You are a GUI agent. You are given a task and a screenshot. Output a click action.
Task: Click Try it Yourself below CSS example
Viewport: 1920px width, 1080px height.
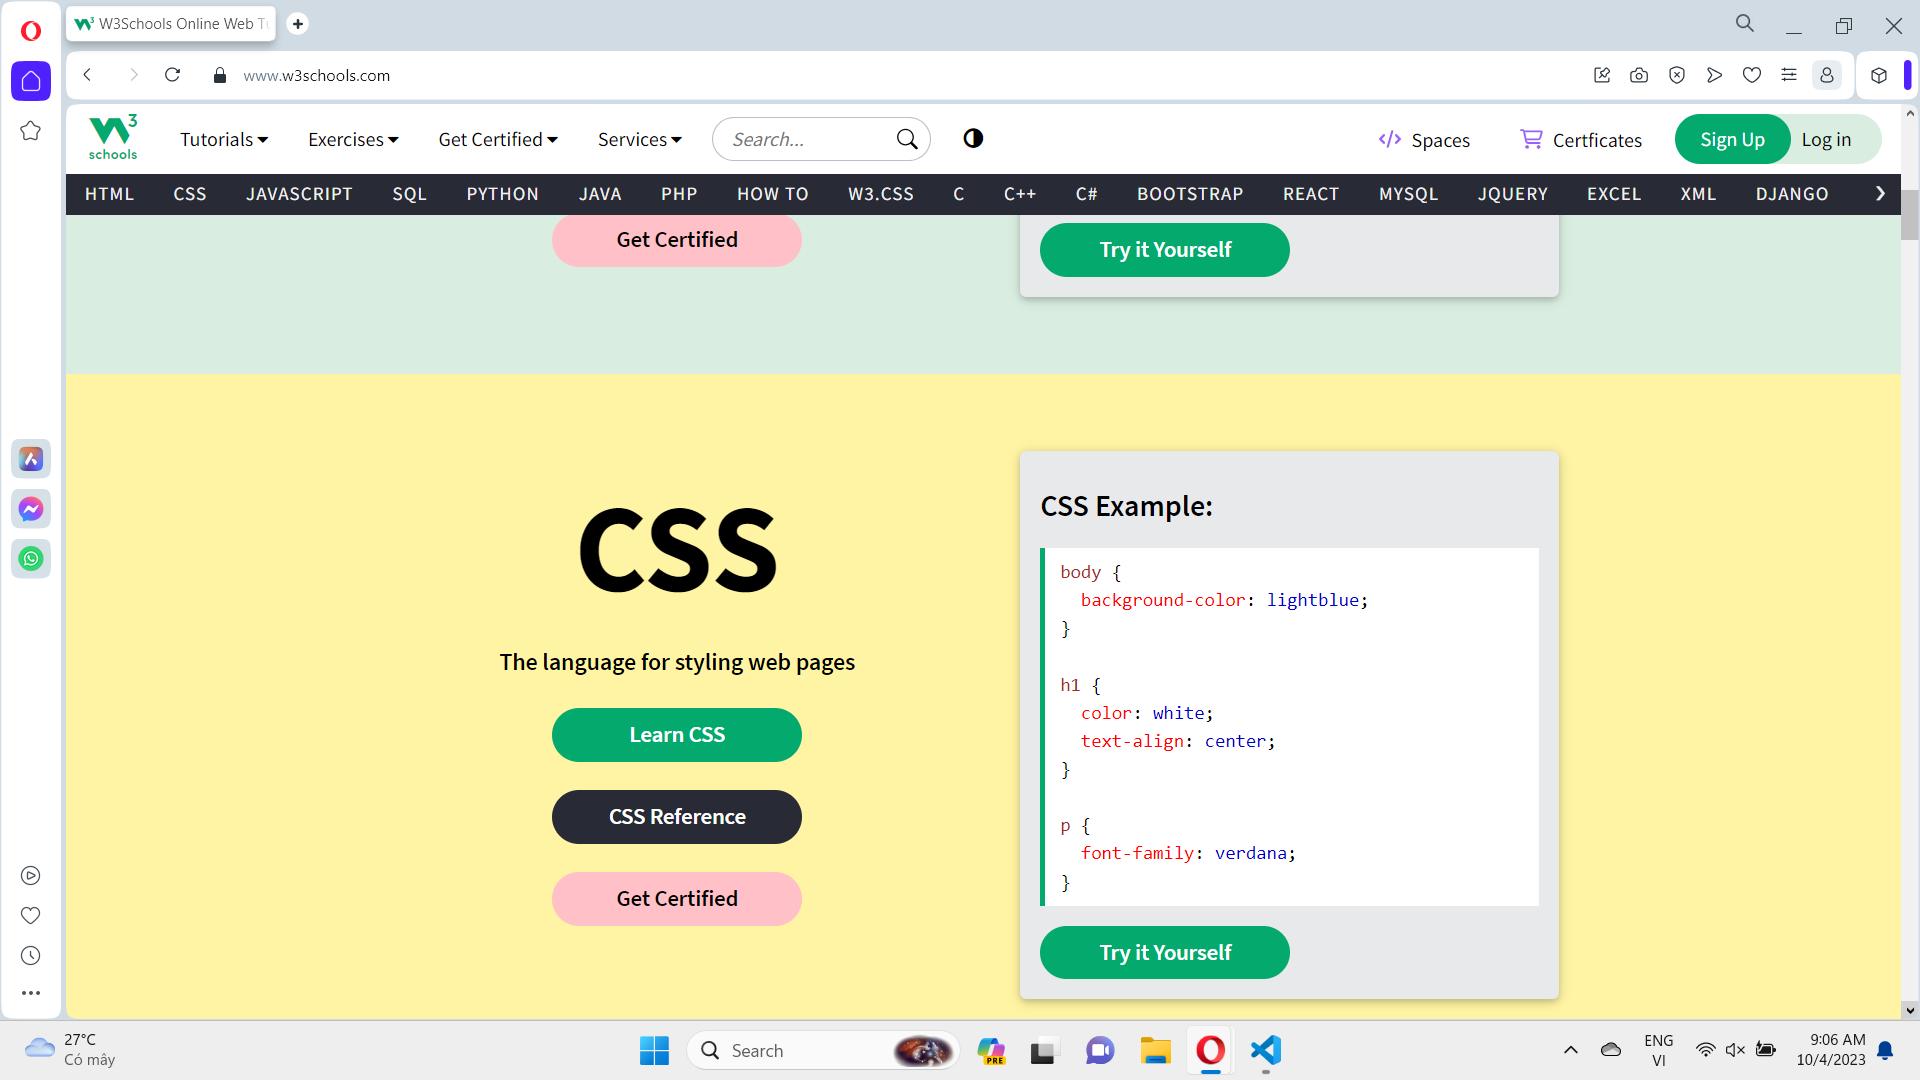1165,953
